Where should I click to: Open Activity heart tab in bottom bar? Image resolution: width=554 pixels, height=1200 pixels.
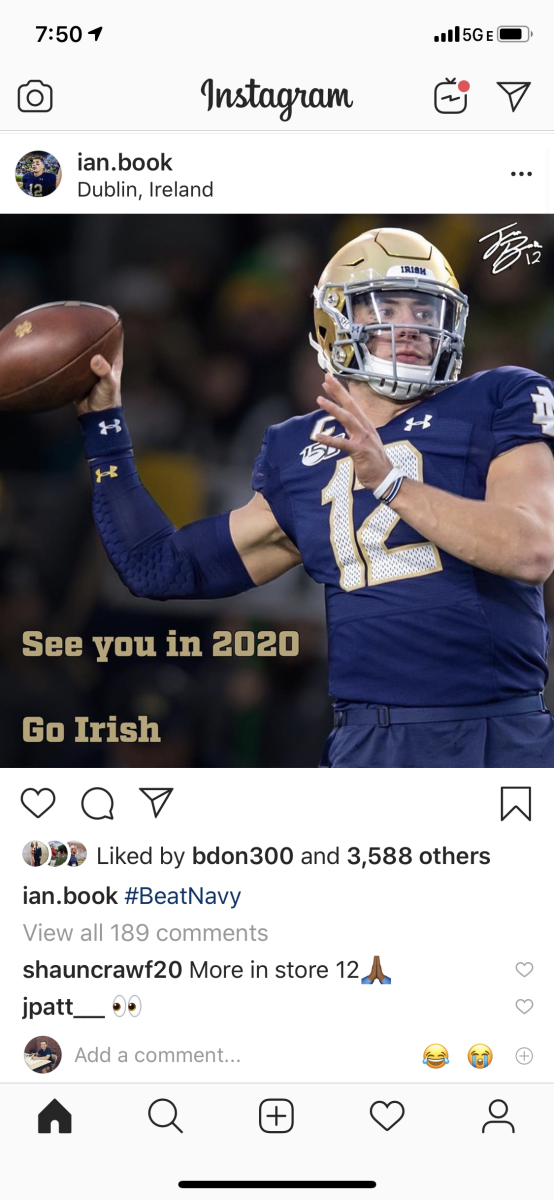point(387,1116)
